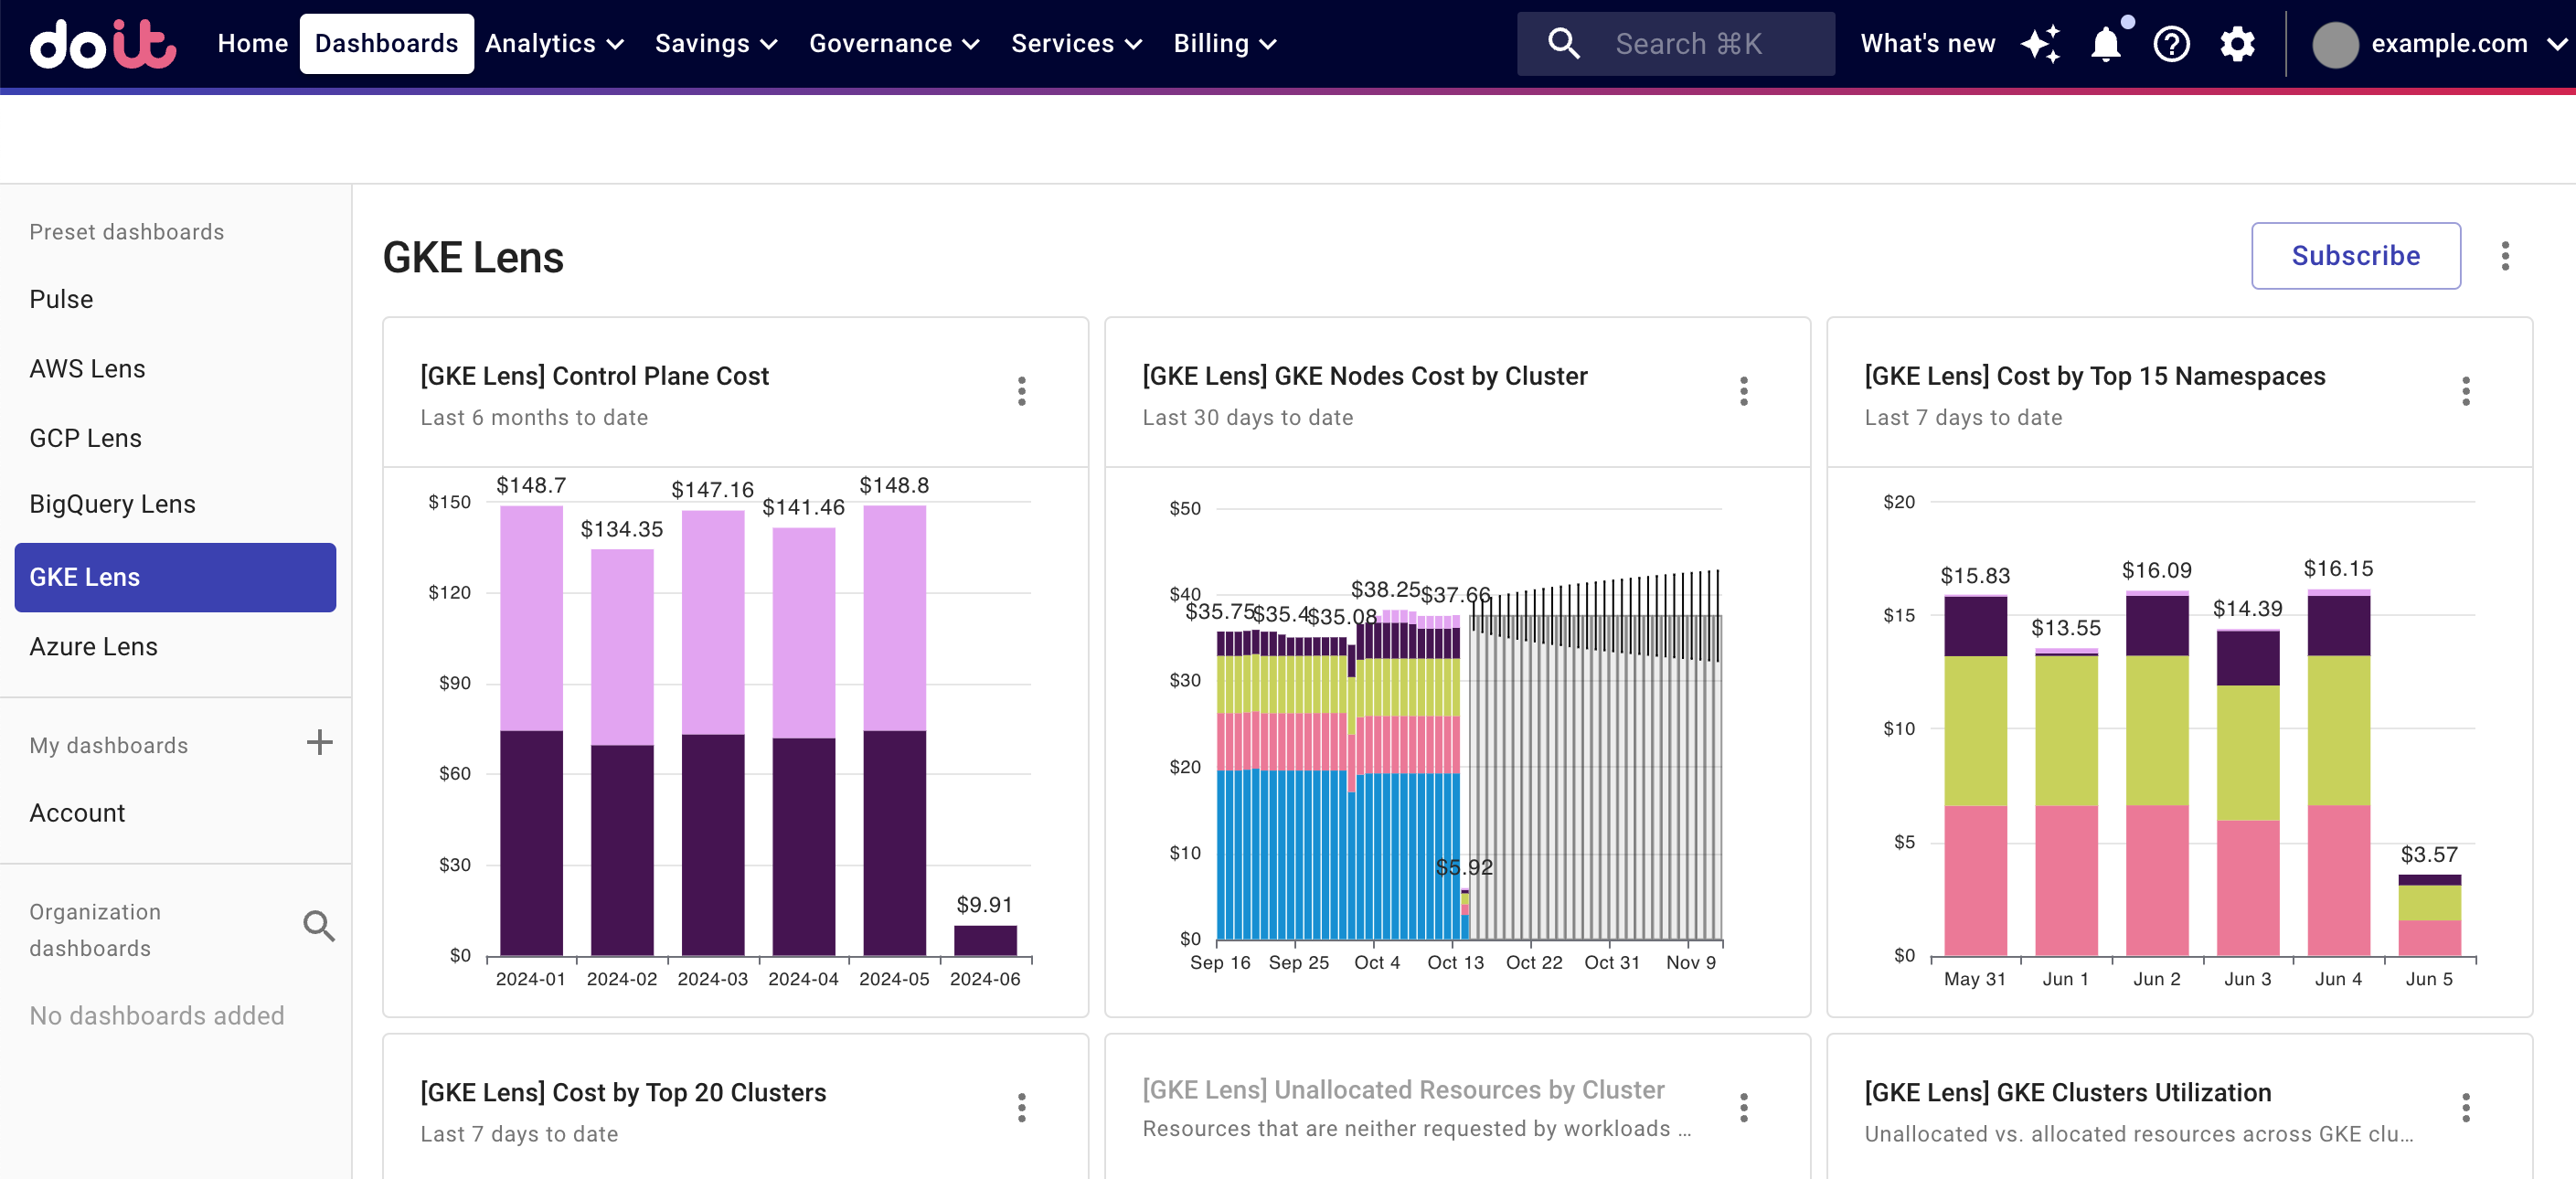Click the 'Last 30 days to date' subtitle
The width and height of the screenshot is (2576, 1179).
(x=1247, y=418)
